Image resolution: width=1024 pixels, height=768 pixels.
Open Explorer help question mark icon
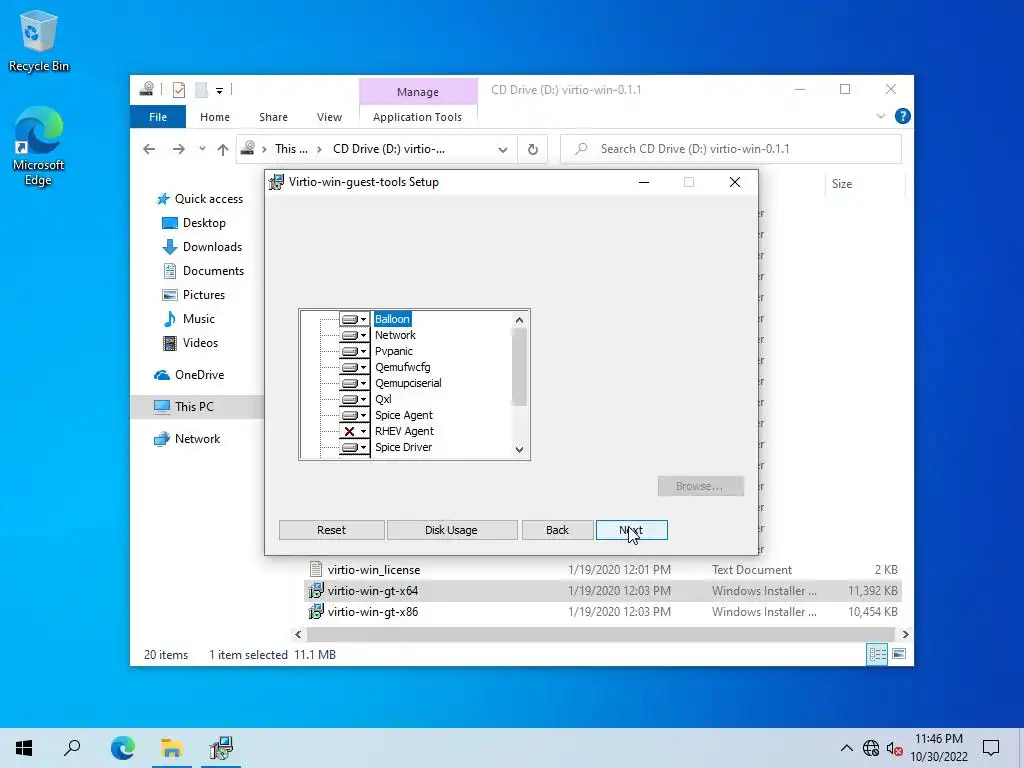903,116
